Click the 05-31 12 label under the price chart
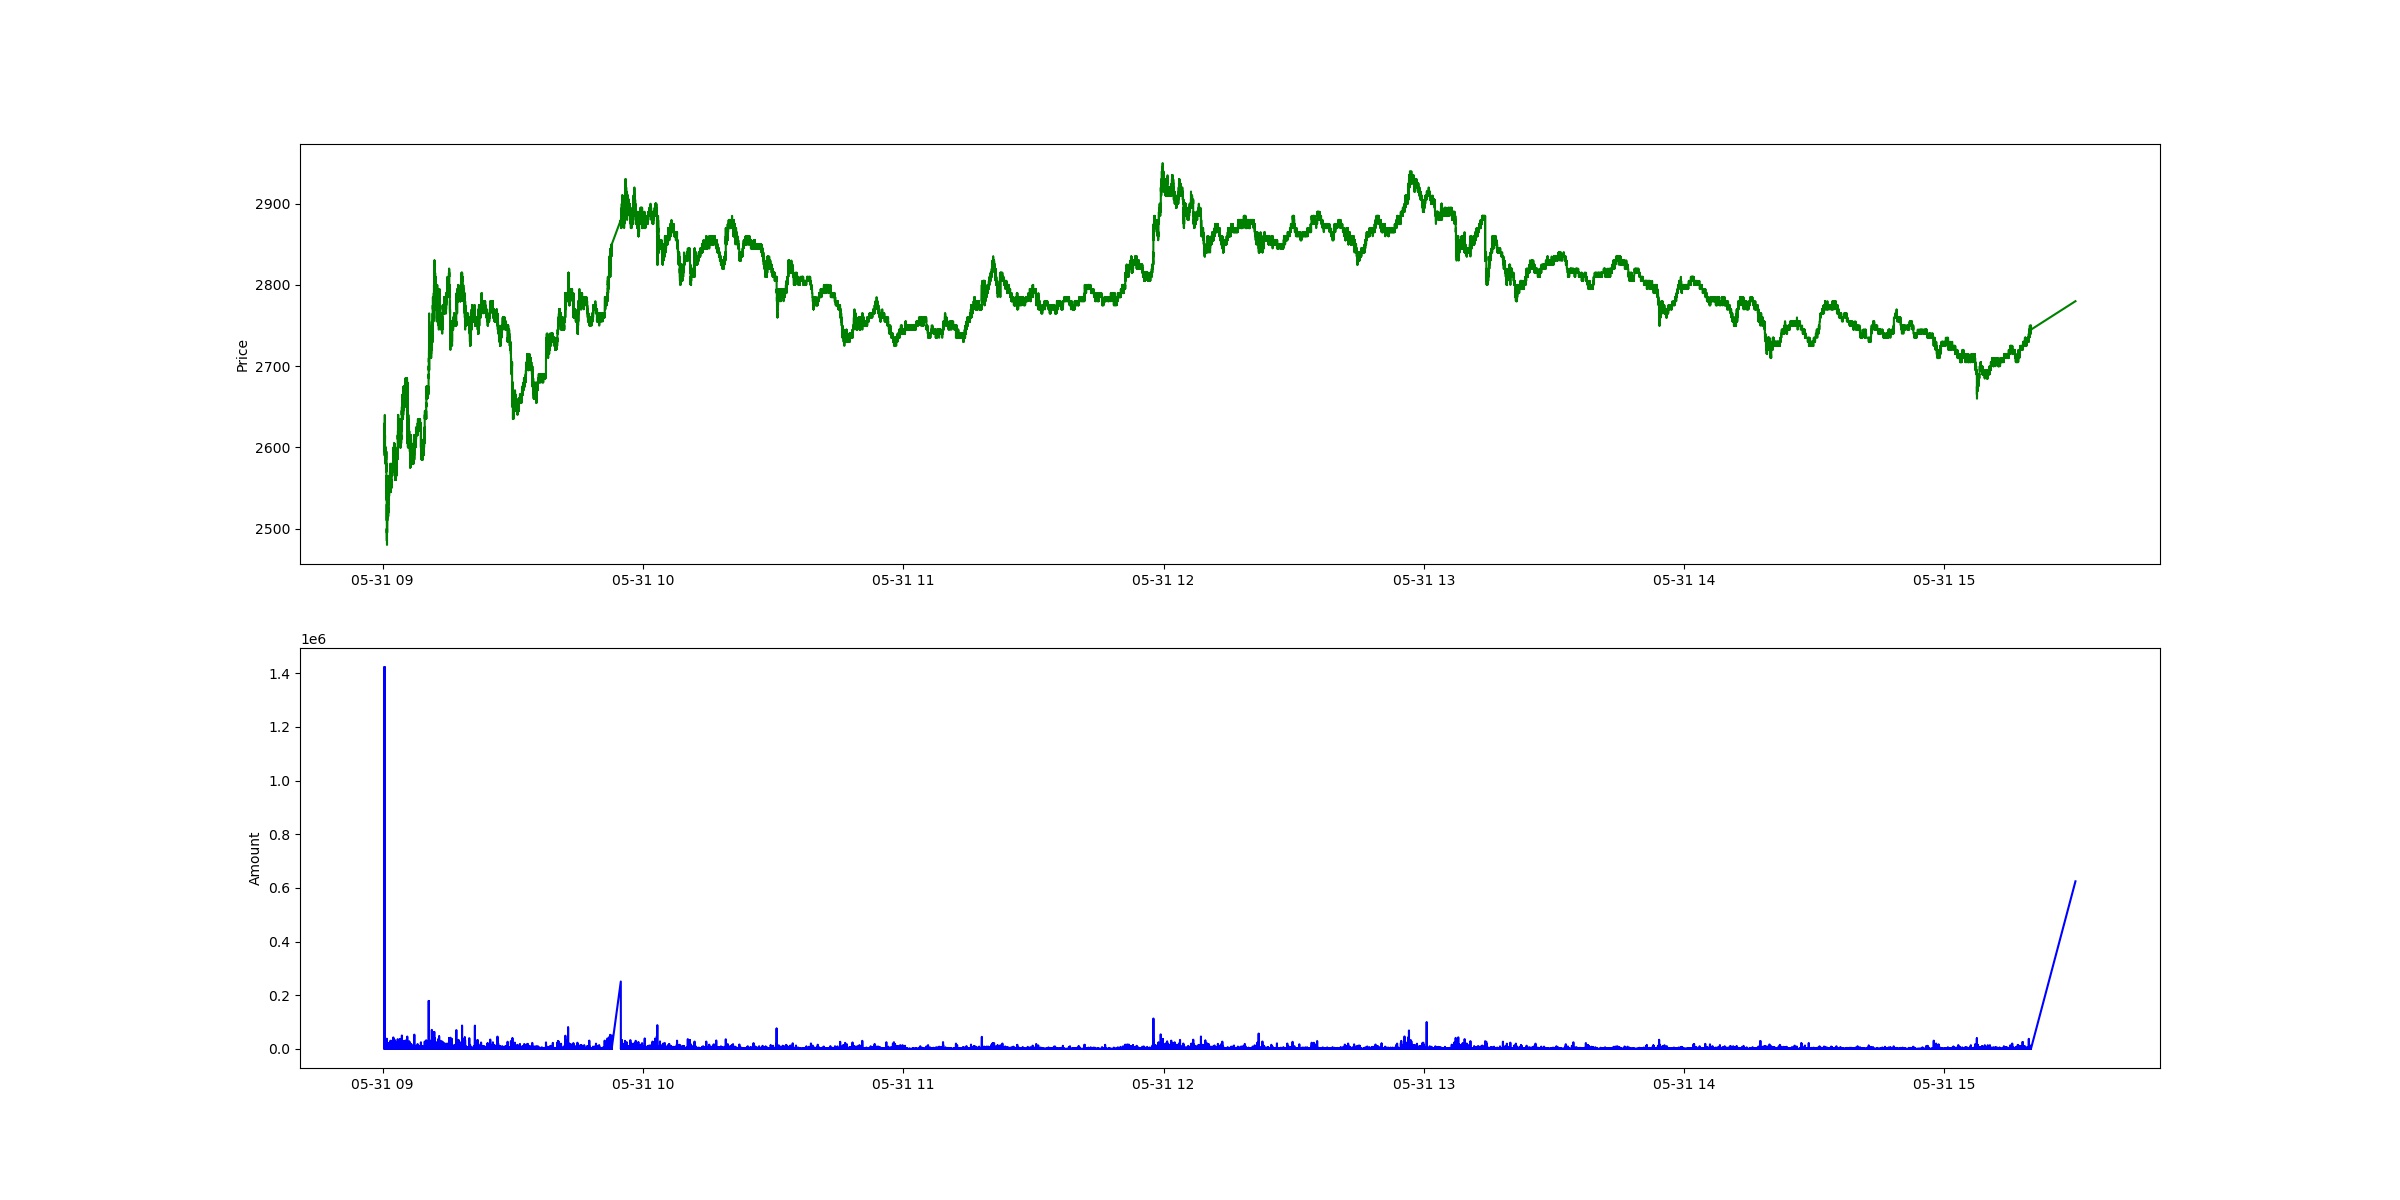The height and width of the screenshot is (1200, 2400). pyautogui.click(x=1163, y=580)
